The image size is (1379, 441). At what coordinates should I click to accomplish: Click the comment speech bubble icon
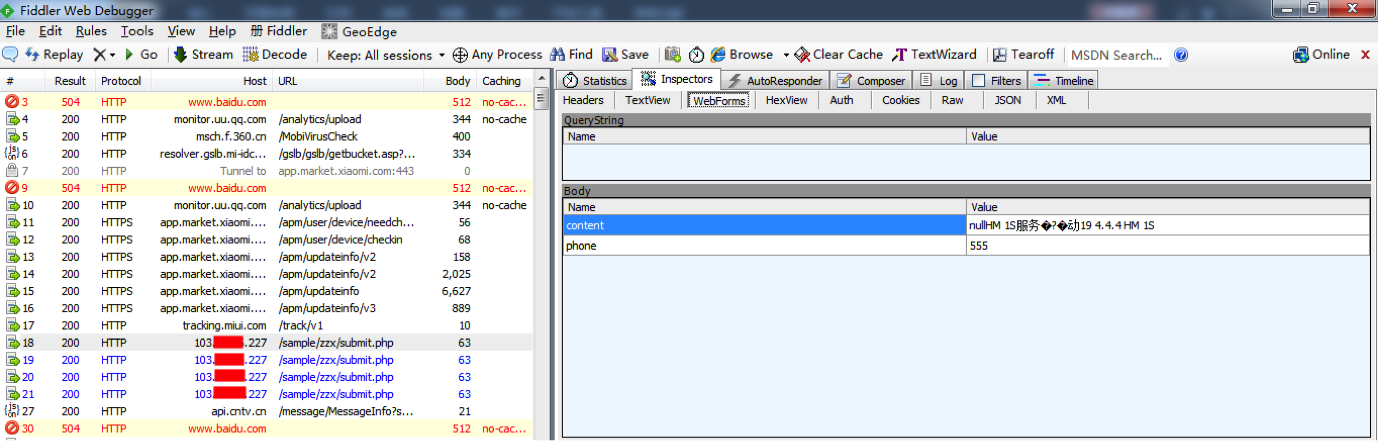tap(11, 55)
